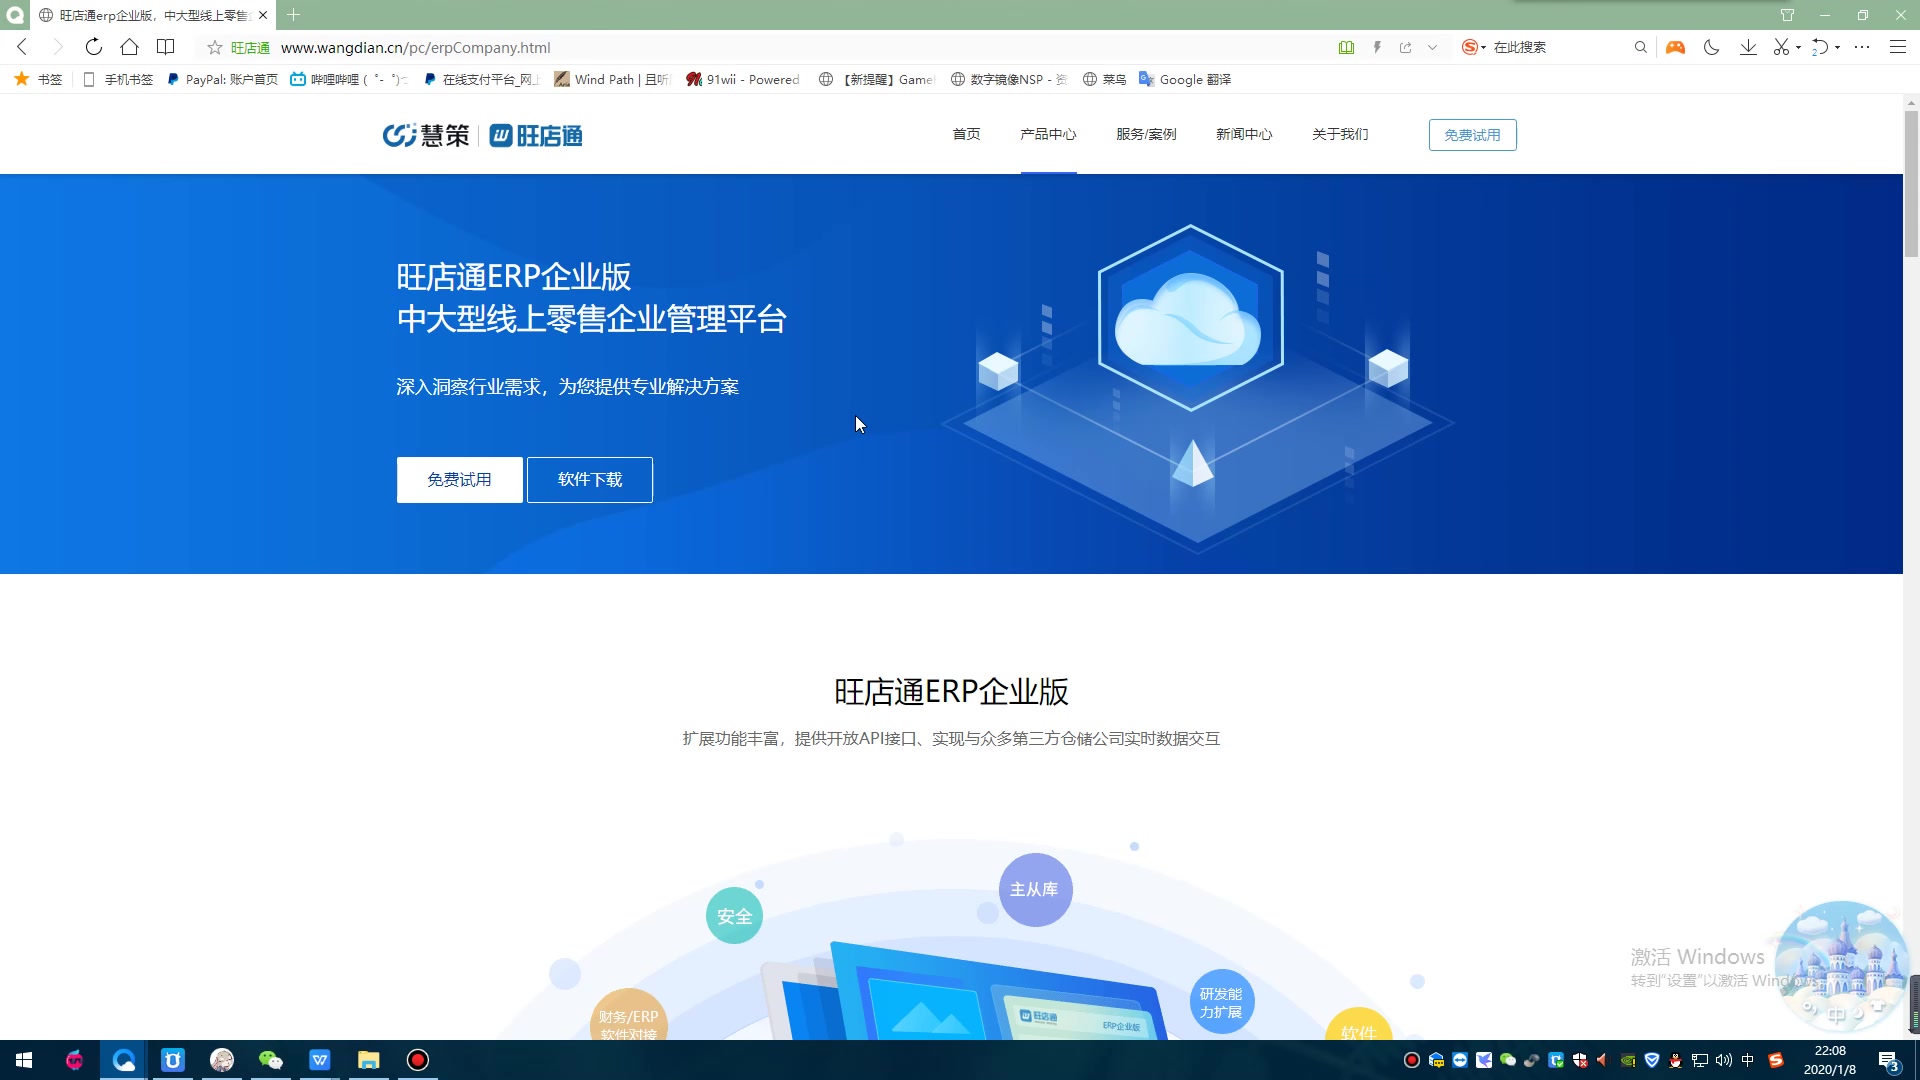Viewport: 1920px width, 1080px height.
Task: Bookmark this page with the star
Action: pyautogui.click(x=214, y=47)
